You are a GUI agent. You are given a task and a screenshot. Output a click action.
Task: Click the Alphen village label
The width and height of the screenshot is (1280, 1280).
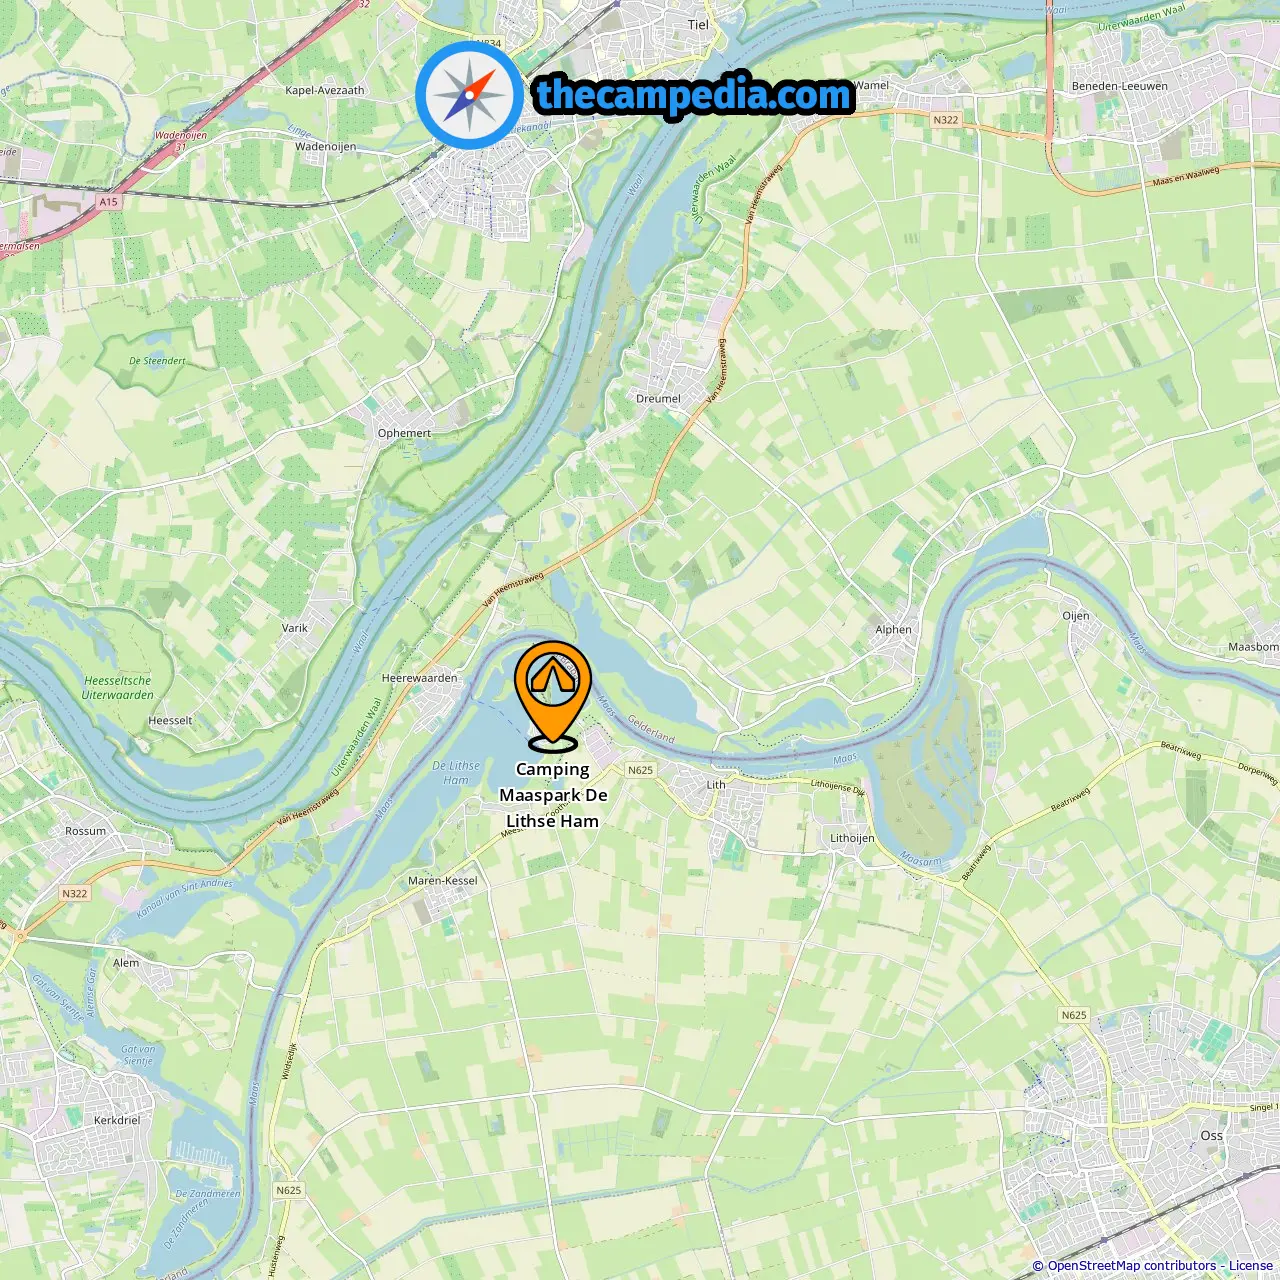tap(893, 630)
